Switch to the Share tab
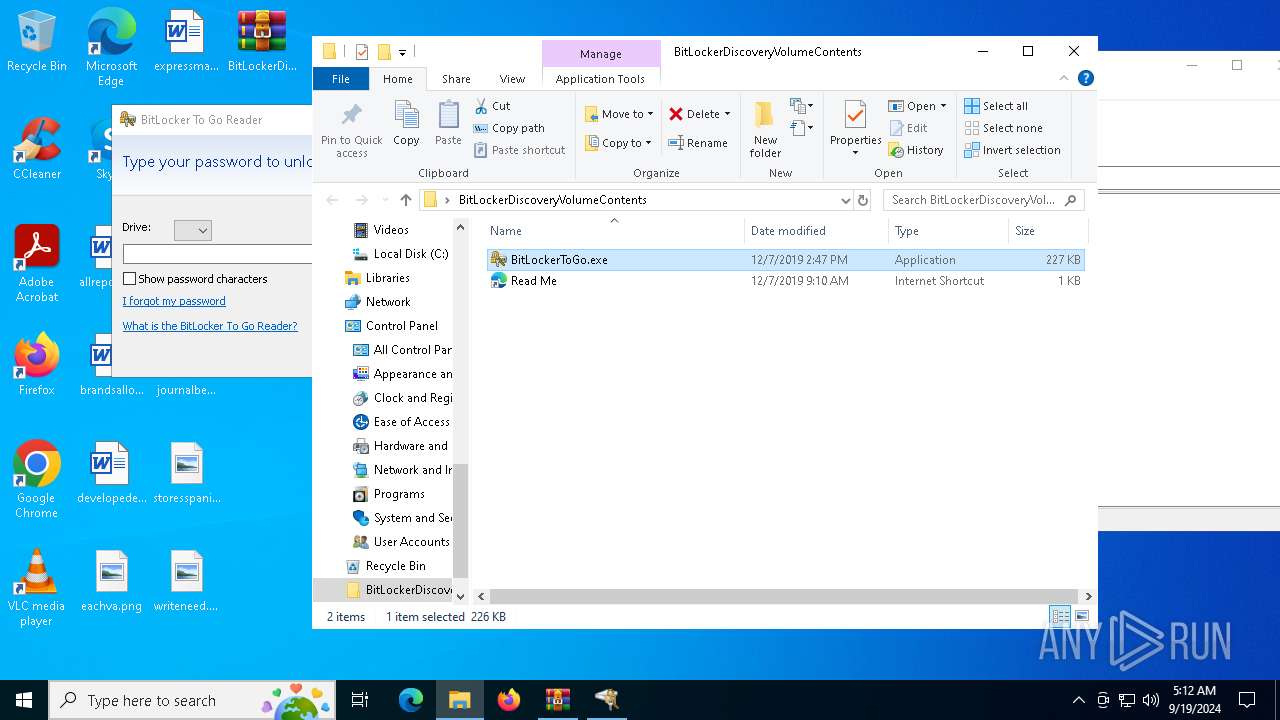 click(x=456, y=79)
